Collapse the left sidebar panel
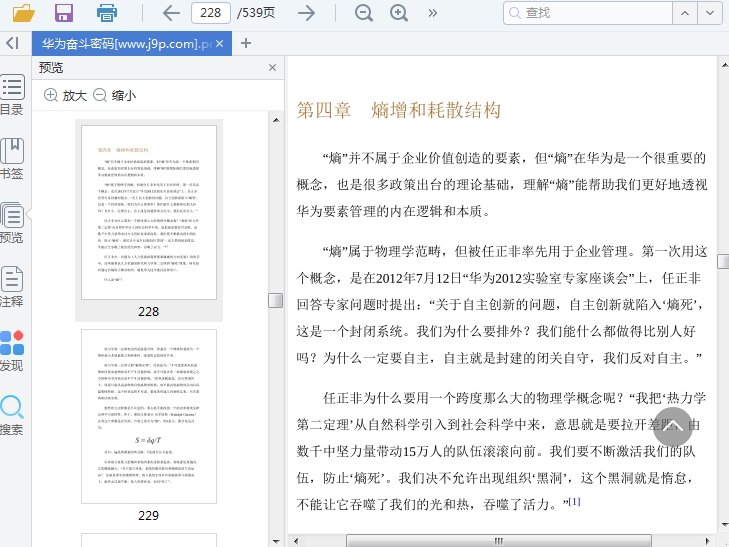The image size is (729, 547). [12, 43]
